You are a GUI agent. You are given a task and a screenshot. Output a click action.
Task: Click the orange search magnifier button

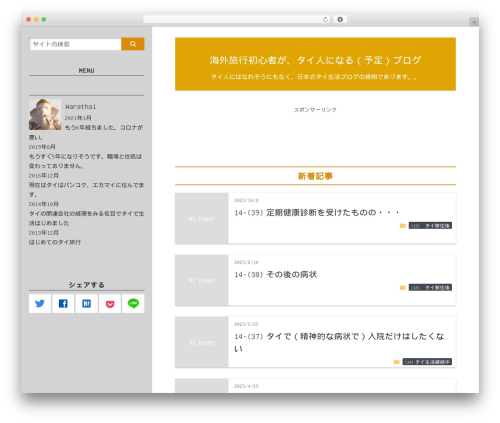pos(133,44)
